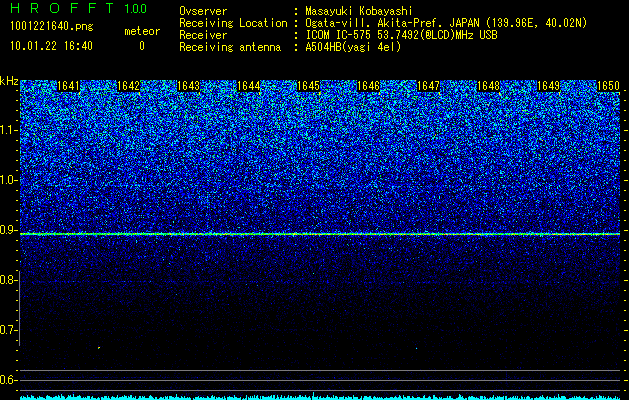Click the Ovserver label
Viewport: 629px width, 400px height.
[x=203, y=11]
